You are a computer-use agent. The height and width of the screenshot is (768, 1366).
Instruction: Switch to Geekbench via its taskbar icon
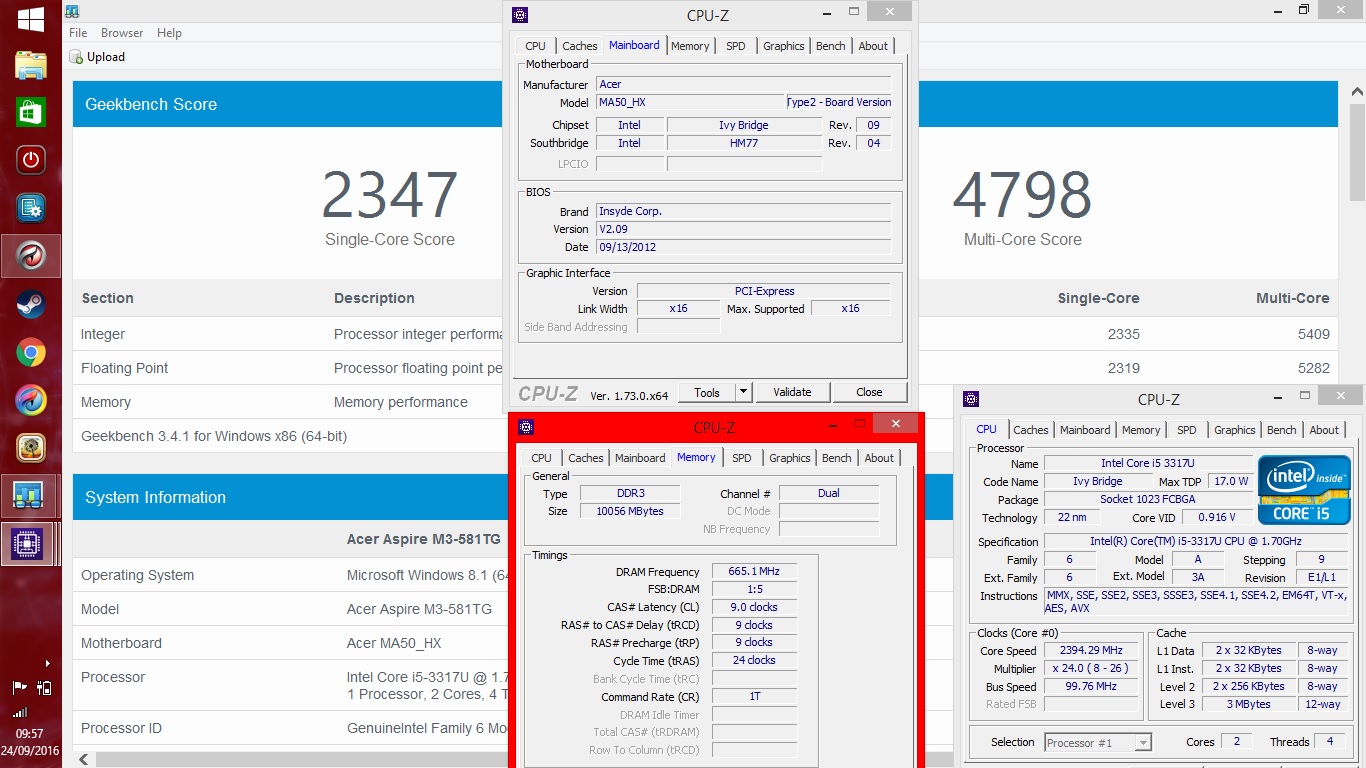pyautogui.click(x=30, y=496)
